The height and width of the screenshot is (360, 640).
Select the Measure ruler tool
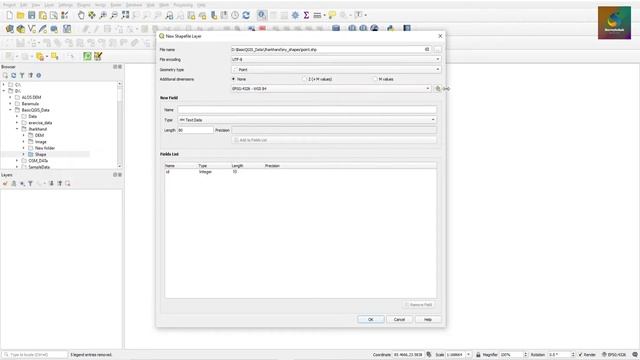317,16
